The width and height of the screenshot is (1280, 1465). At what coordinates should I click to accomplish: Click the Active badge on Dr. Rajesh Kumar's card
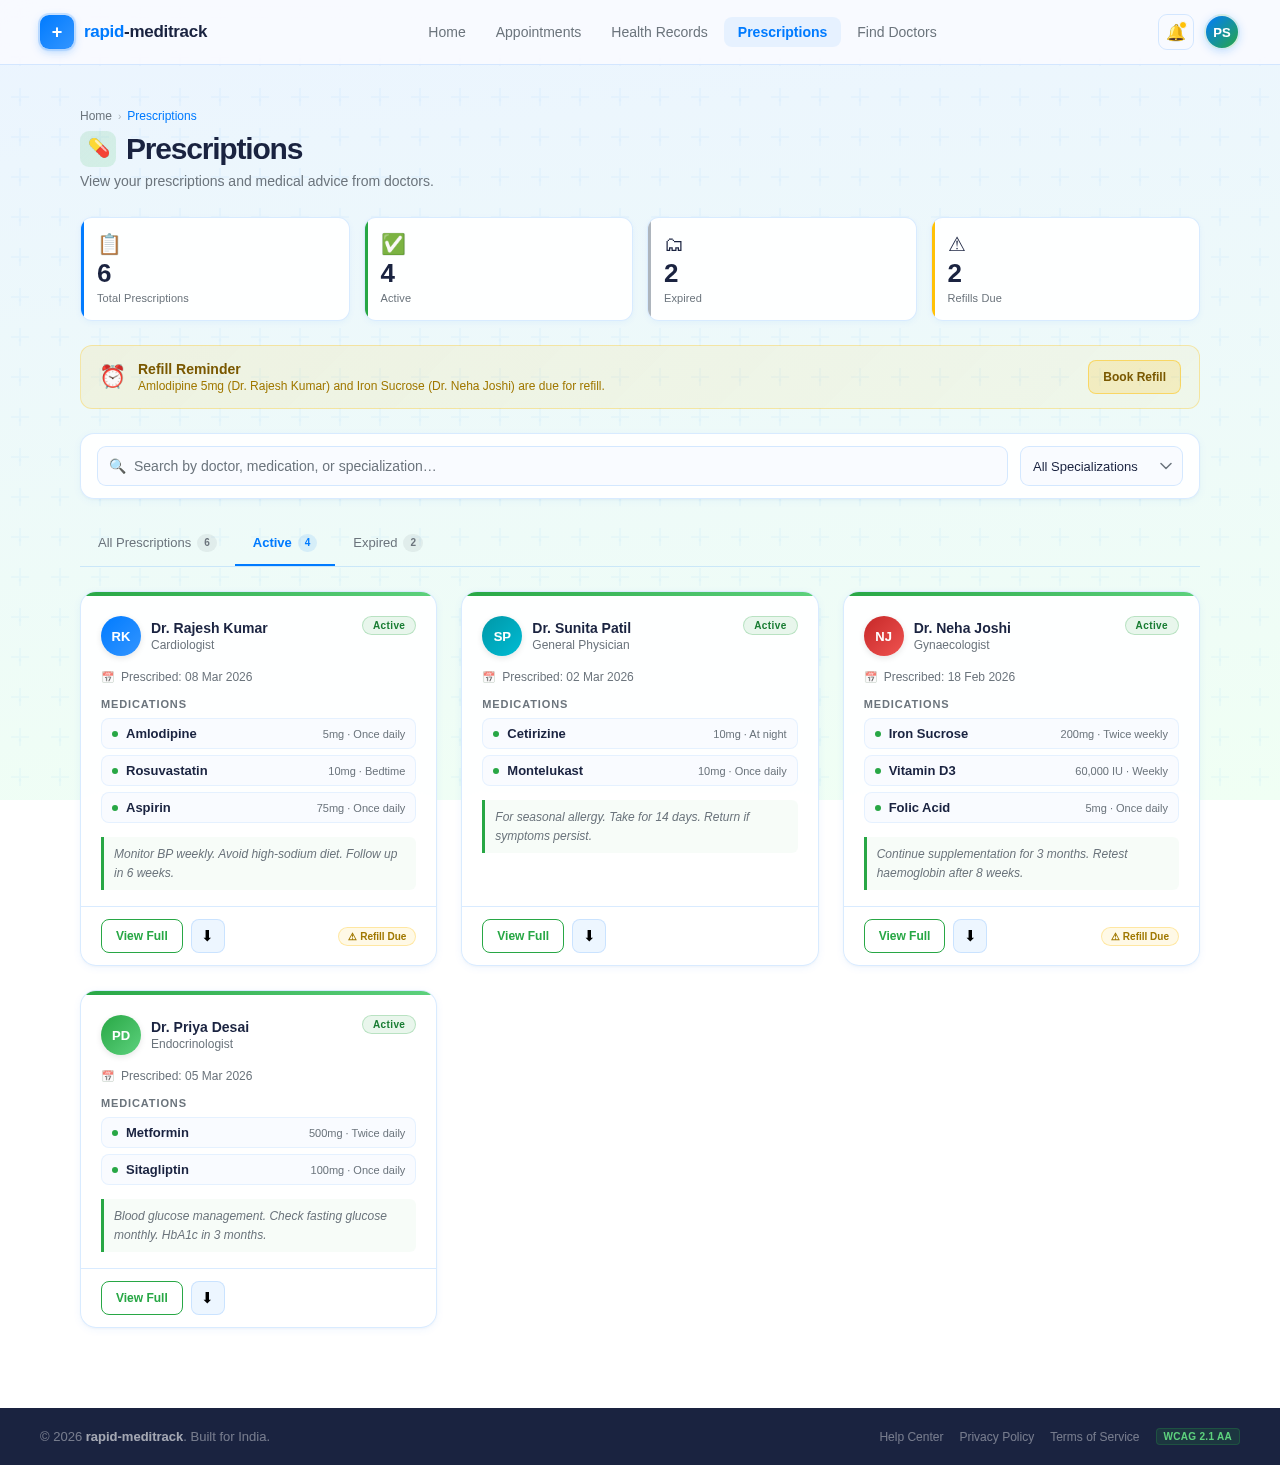(x=388, y=625)
